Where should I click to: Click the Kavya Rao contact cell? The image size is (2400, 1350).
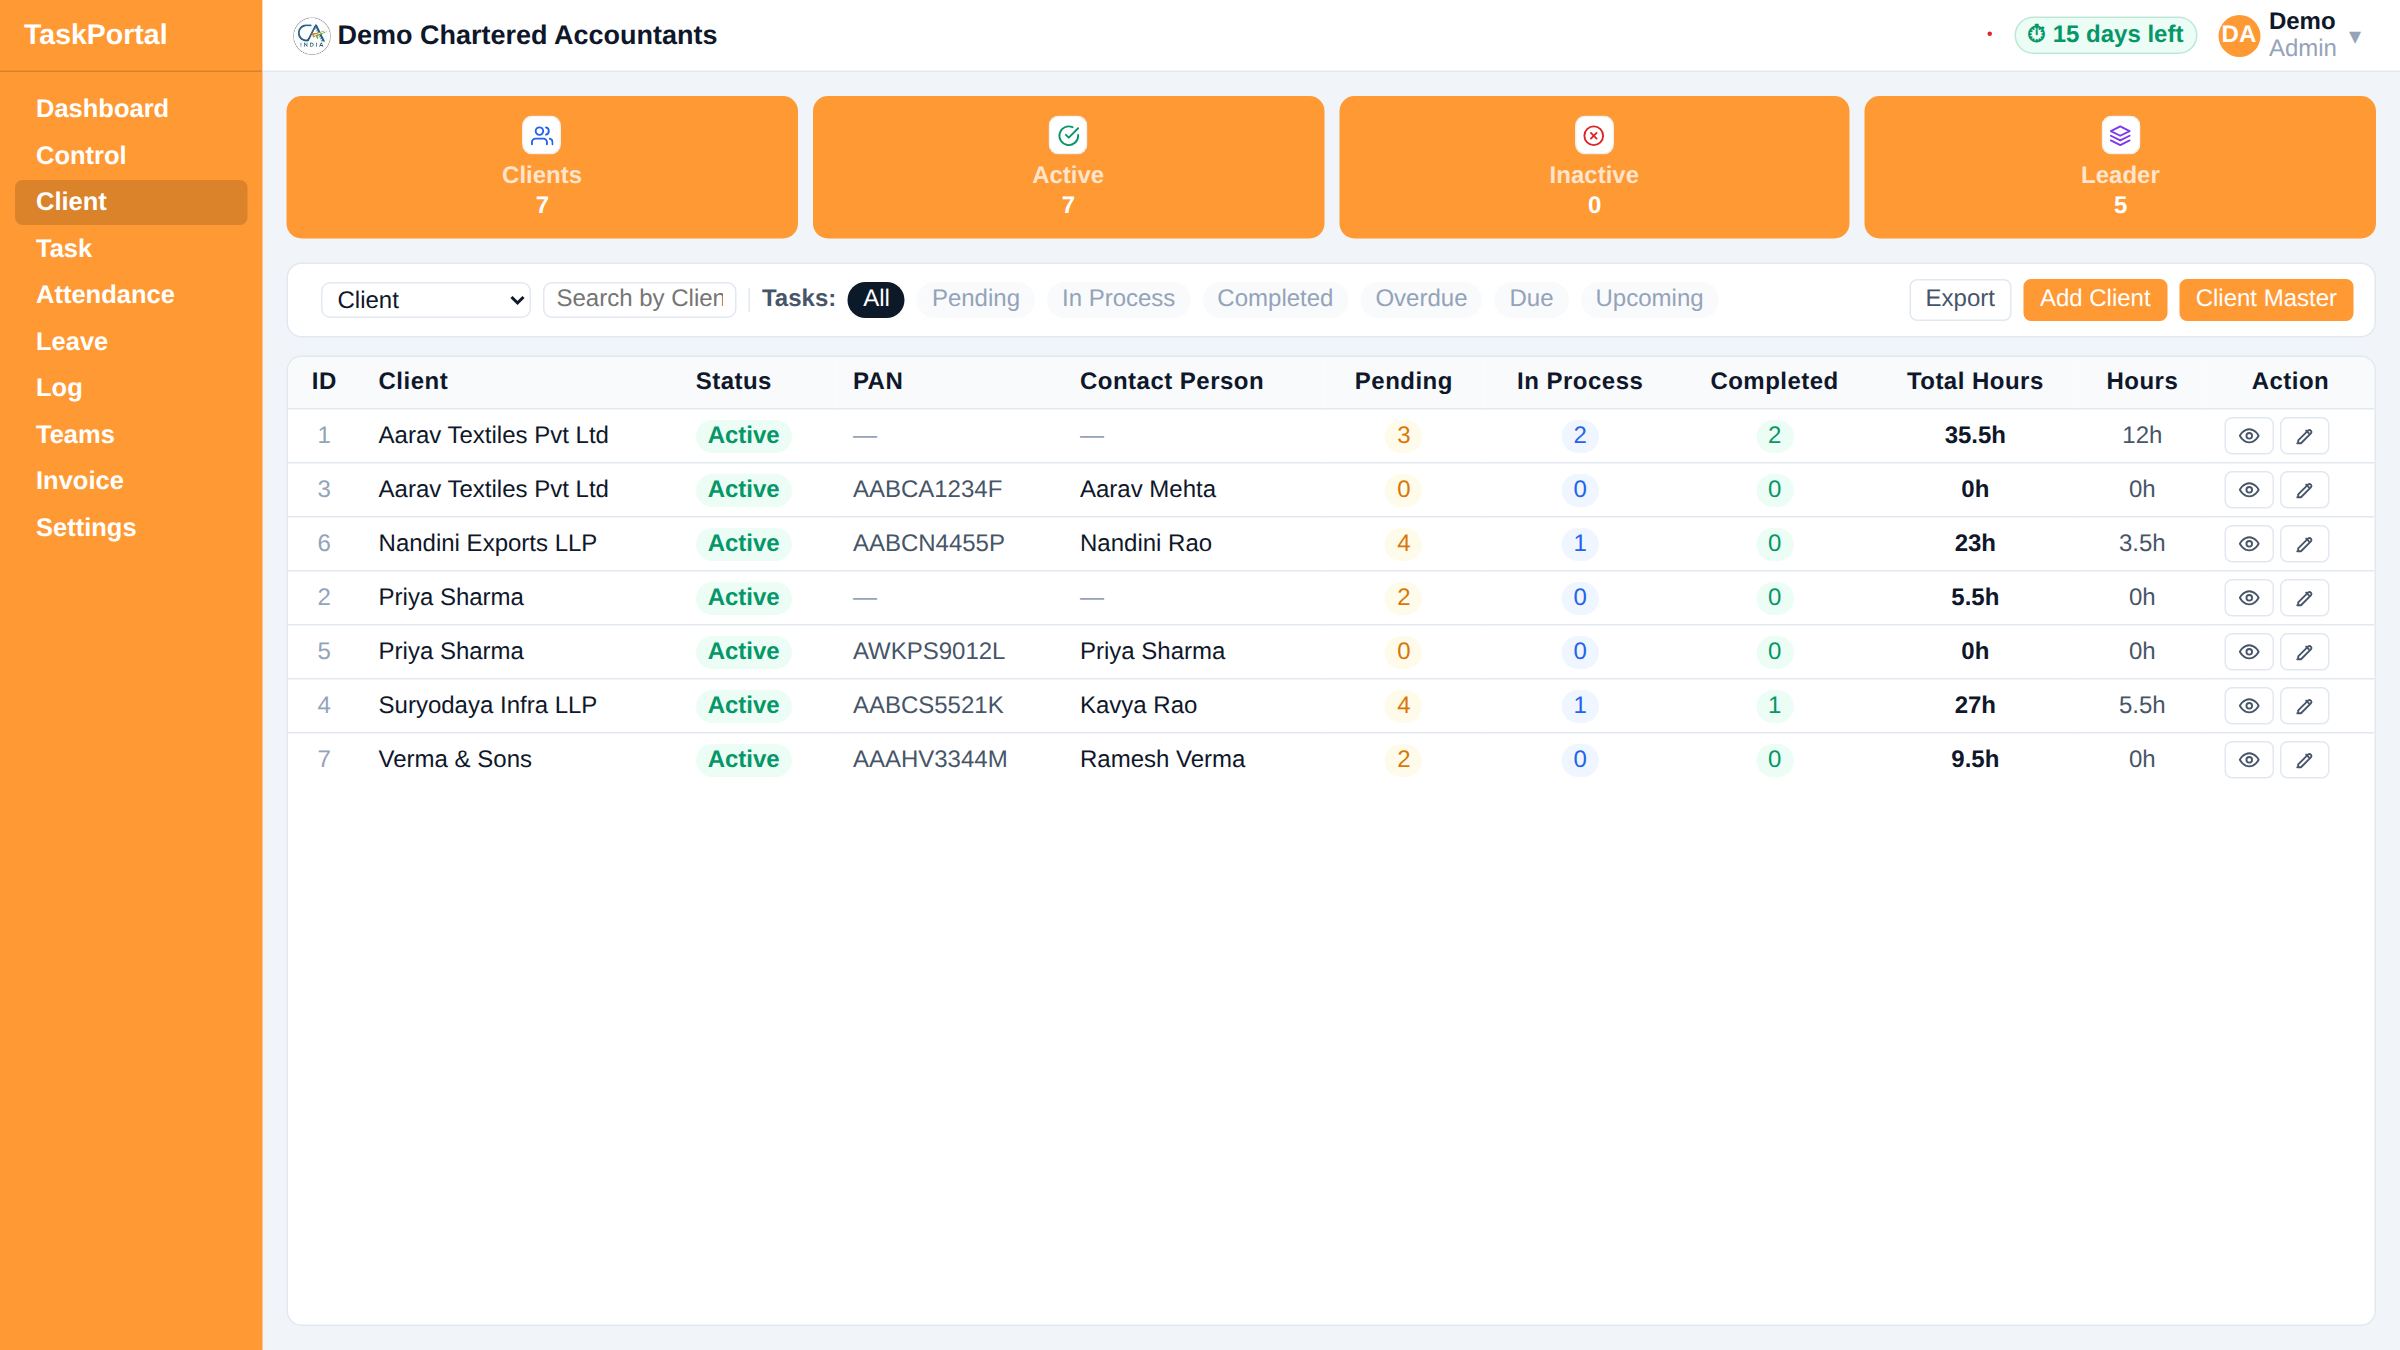[x=1138, y=706]
